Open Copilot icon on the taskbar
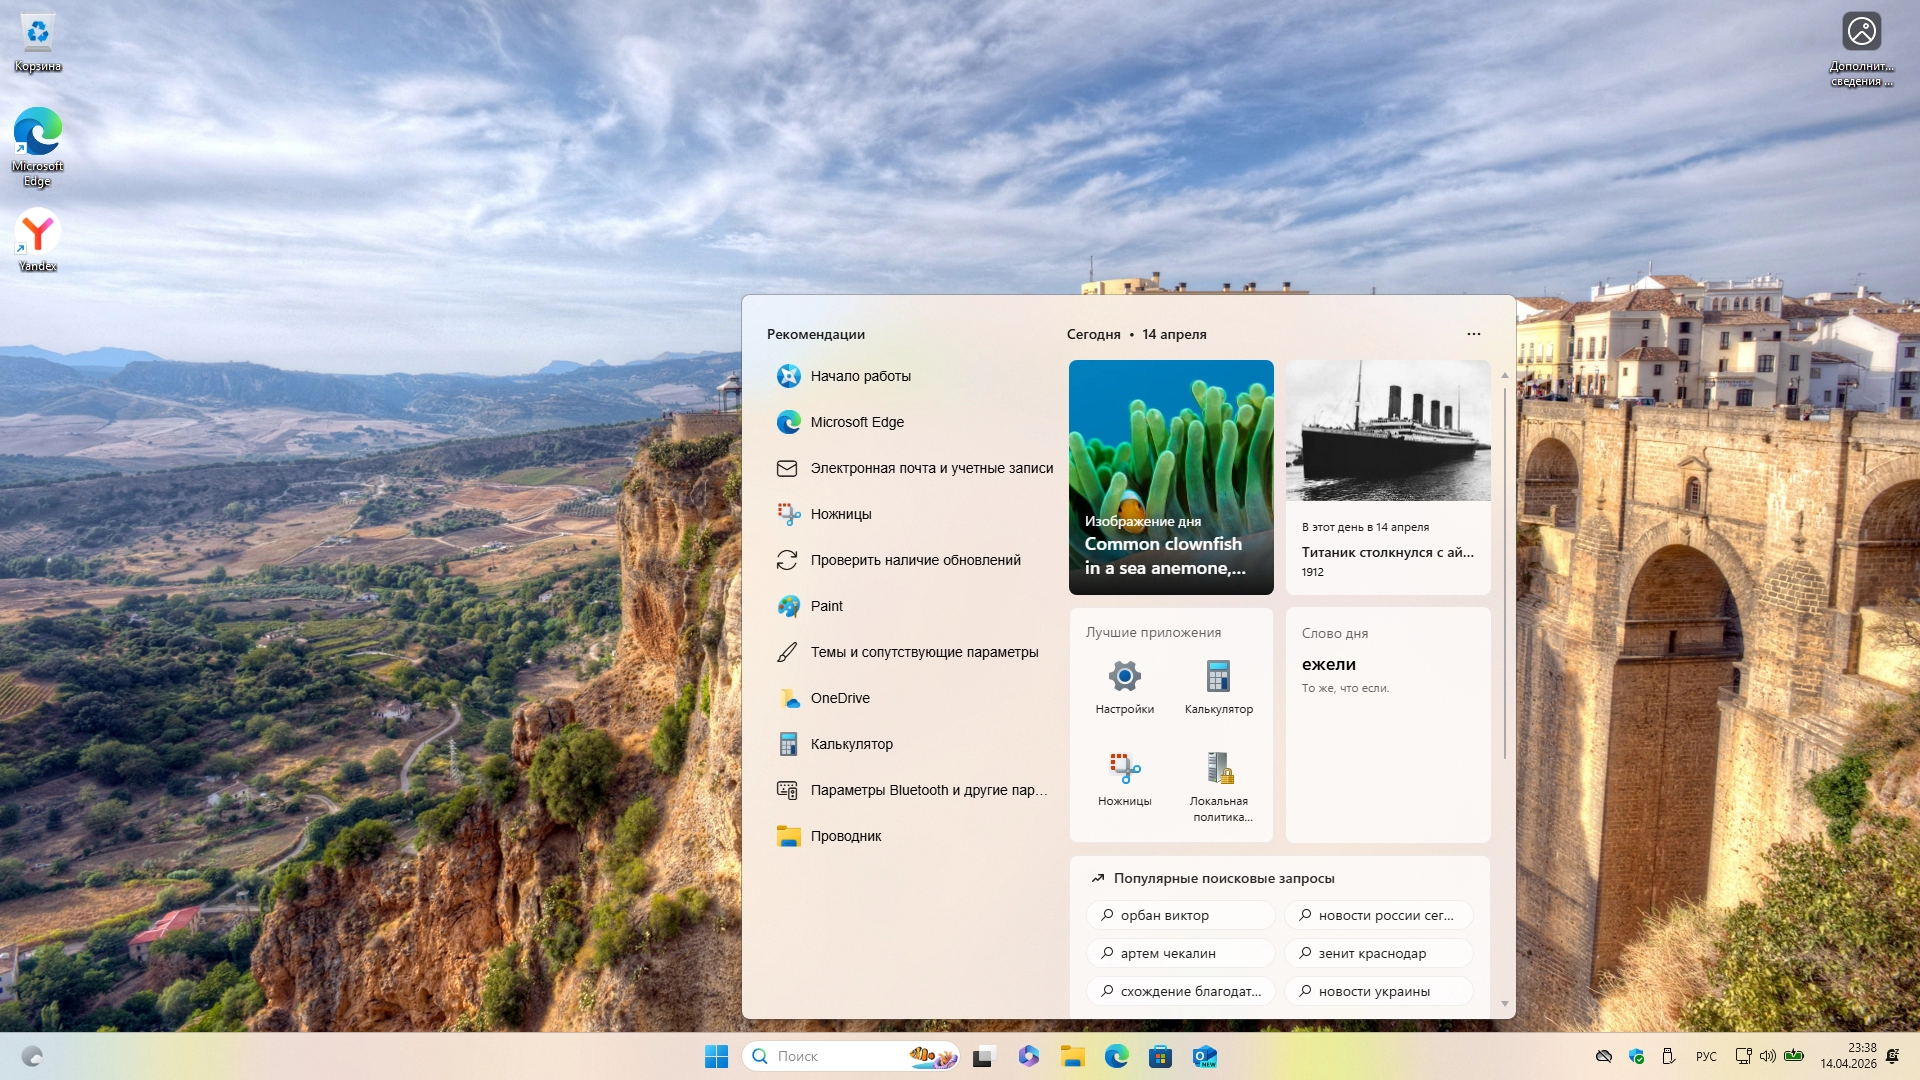1920x1080 pixels. (x=1028, y=1056)
